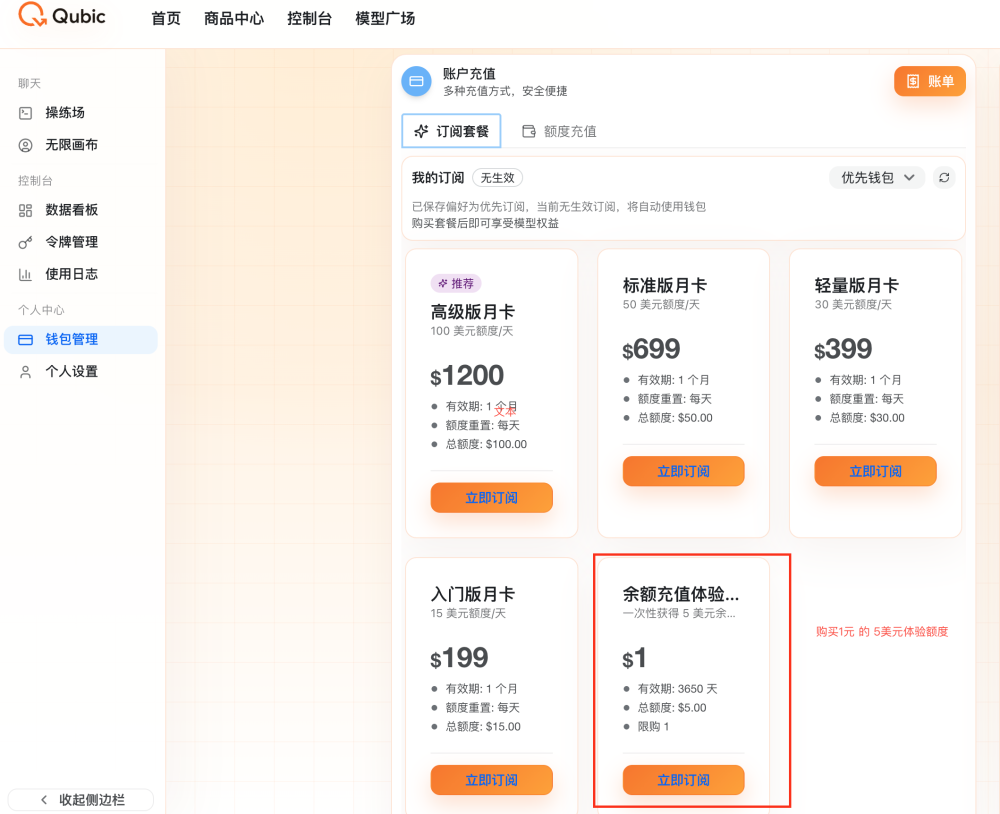The height and width of the screenshot is (814, 1000).
Task: Open the 账单 bills button
Action: [x=930, y=81]
